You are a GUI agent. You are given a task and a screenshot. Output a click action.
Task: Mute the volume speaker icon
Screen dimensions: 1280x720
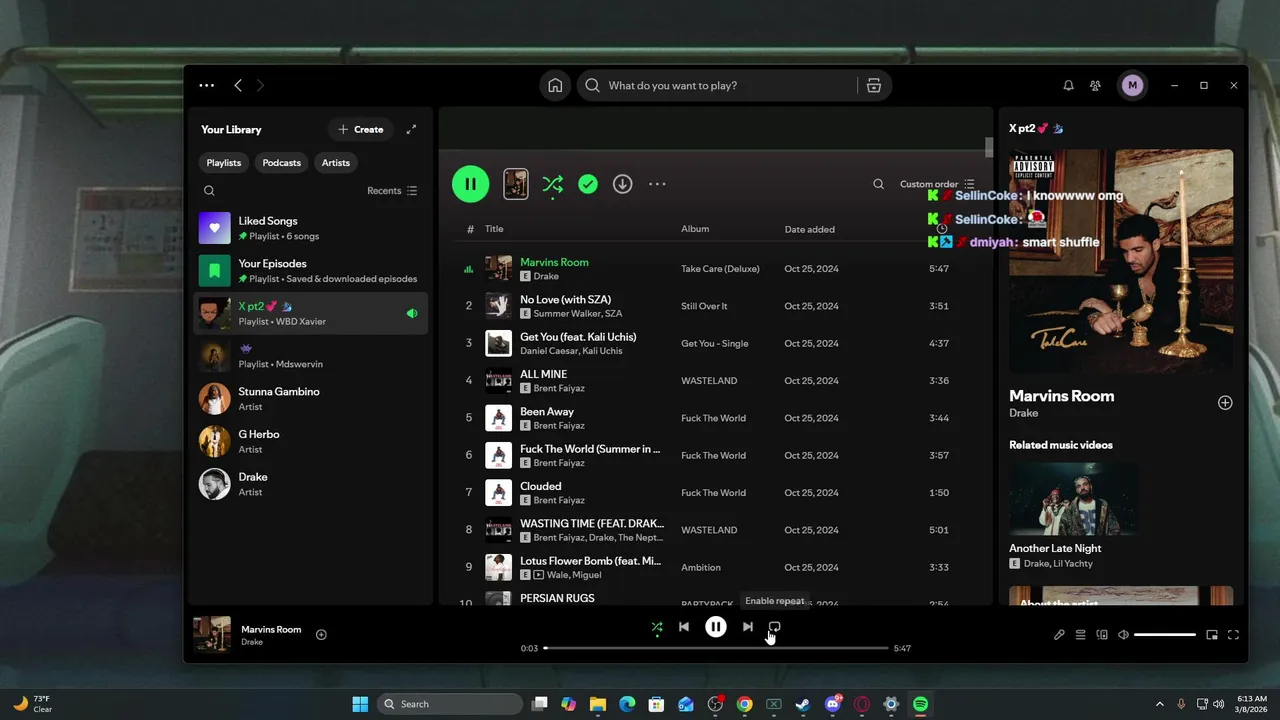pyautogui.click(x=1123, y=635)
